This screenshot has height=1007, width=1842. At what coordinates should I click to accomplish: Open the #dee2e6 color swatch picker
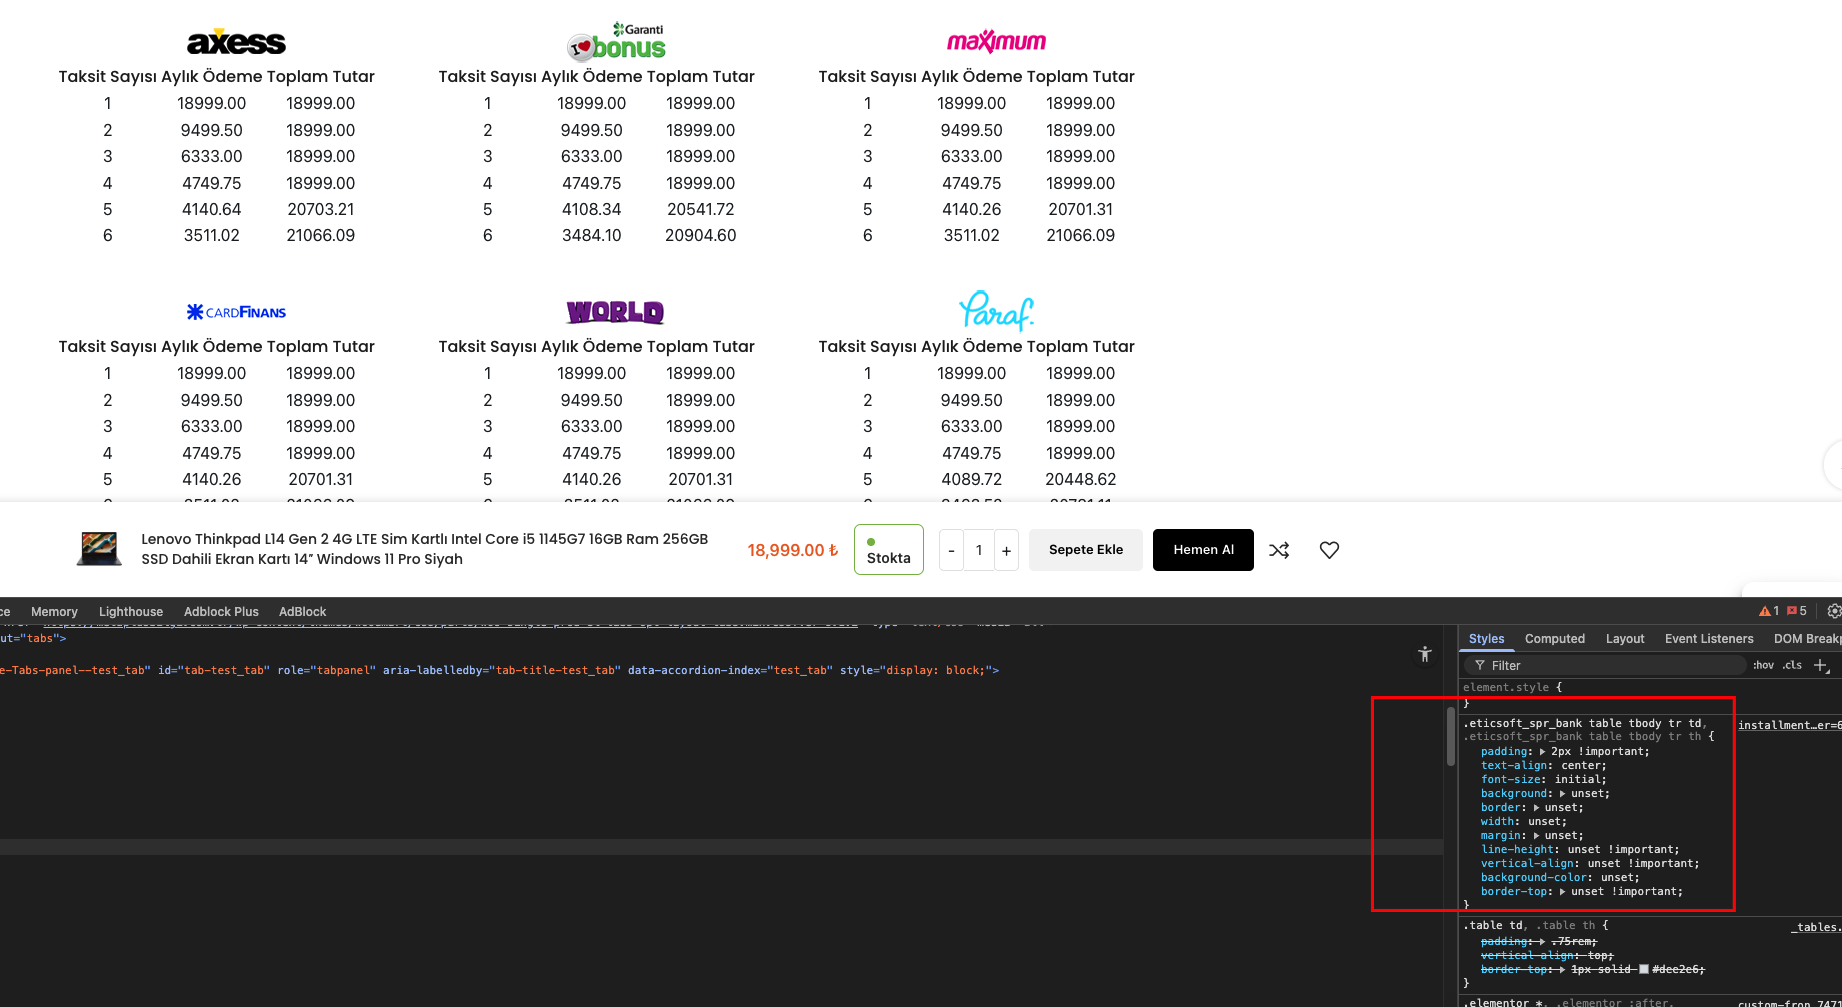[1643, 969]
